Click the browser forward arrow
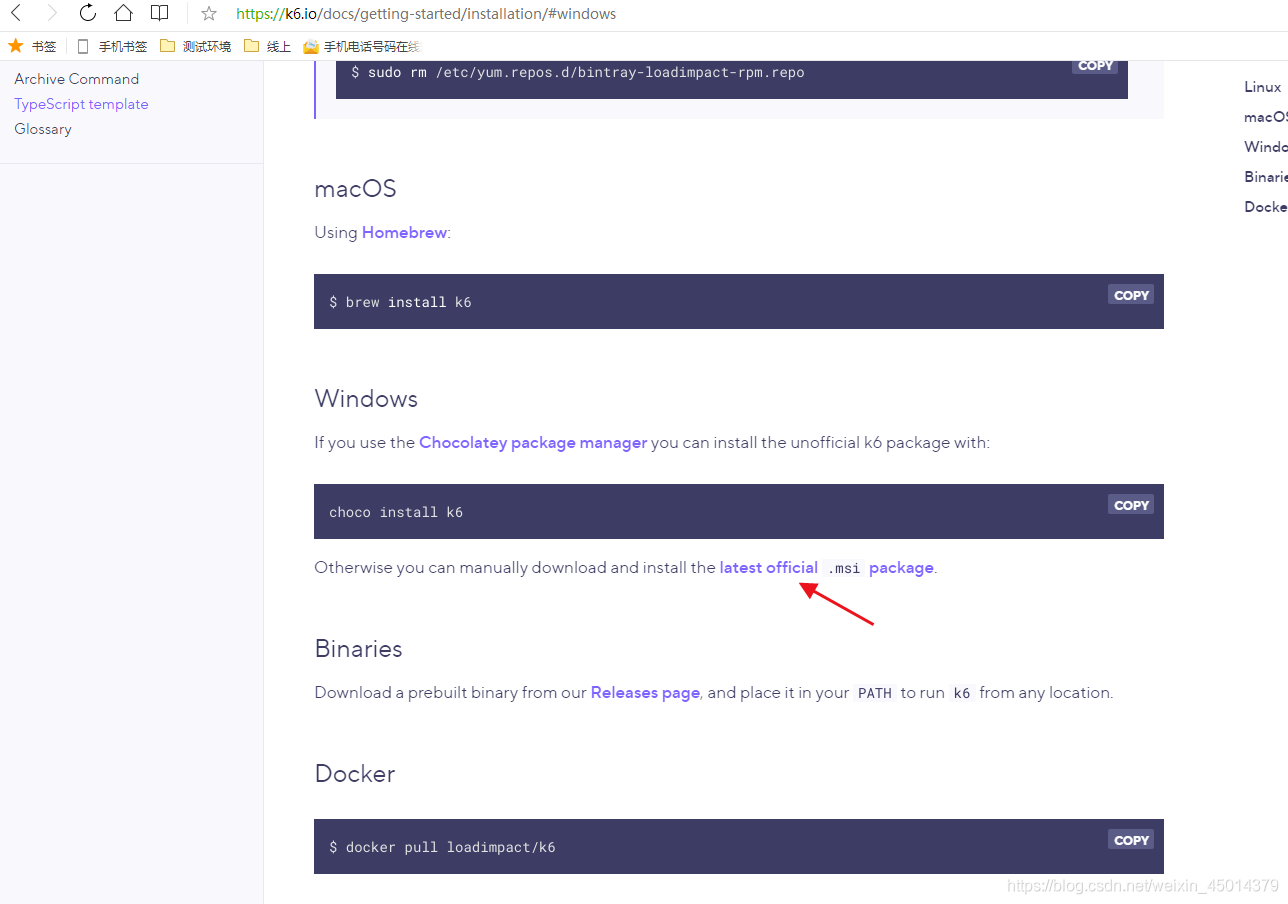This screenshot has height=904, width=1288. (52, 13)
